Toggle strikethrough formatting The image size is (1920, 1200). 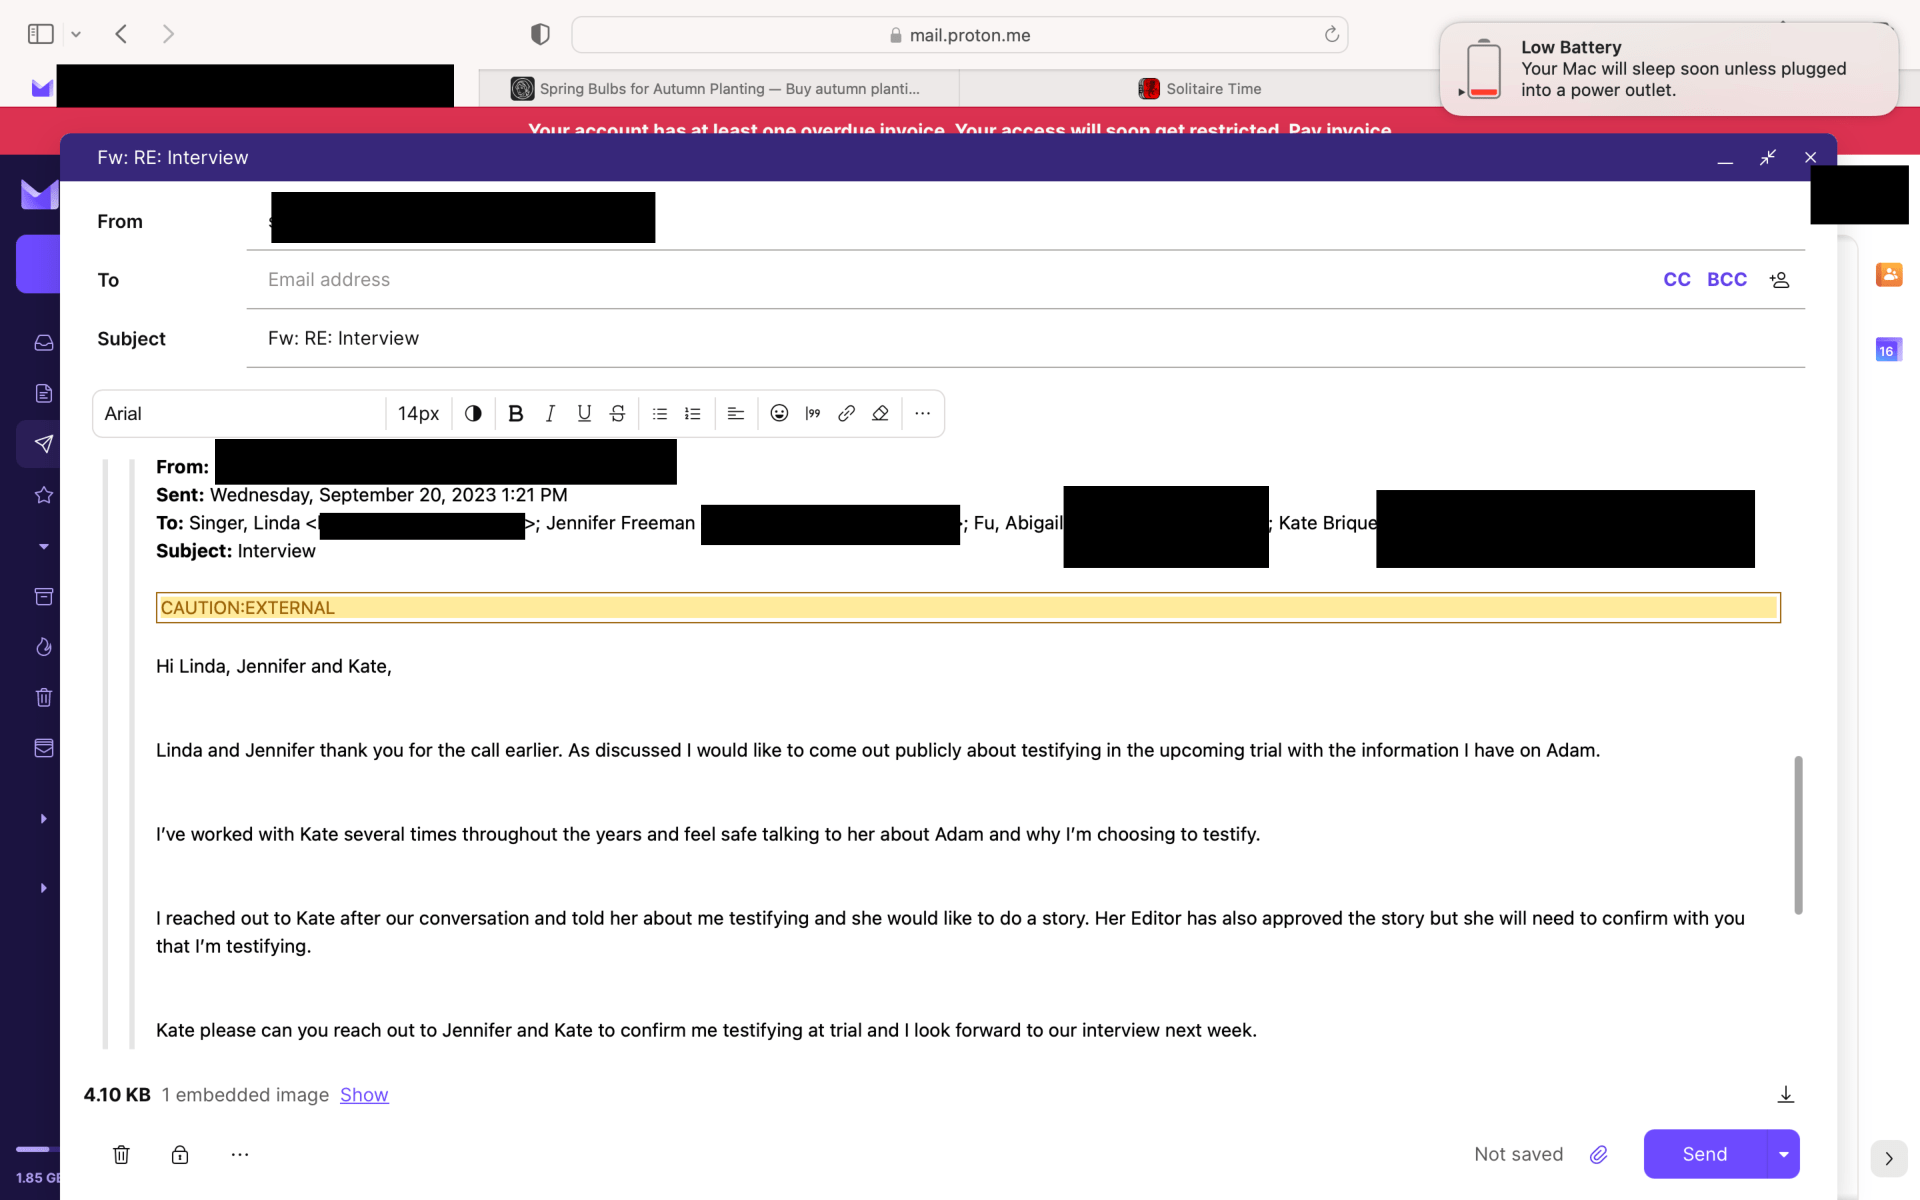tap(618, 414)
